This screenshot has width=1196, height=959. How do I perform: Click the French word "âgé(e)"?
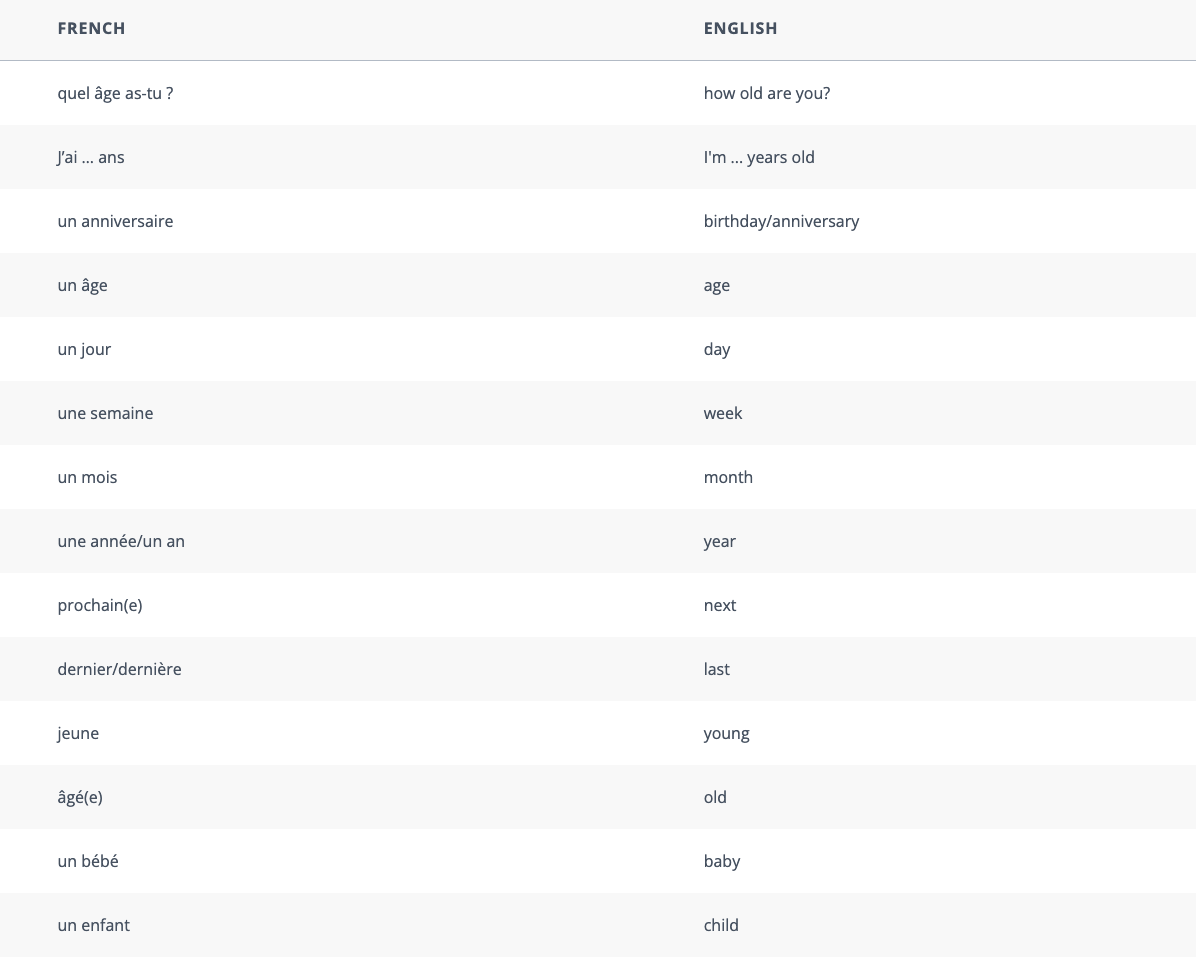click(80, 797)
